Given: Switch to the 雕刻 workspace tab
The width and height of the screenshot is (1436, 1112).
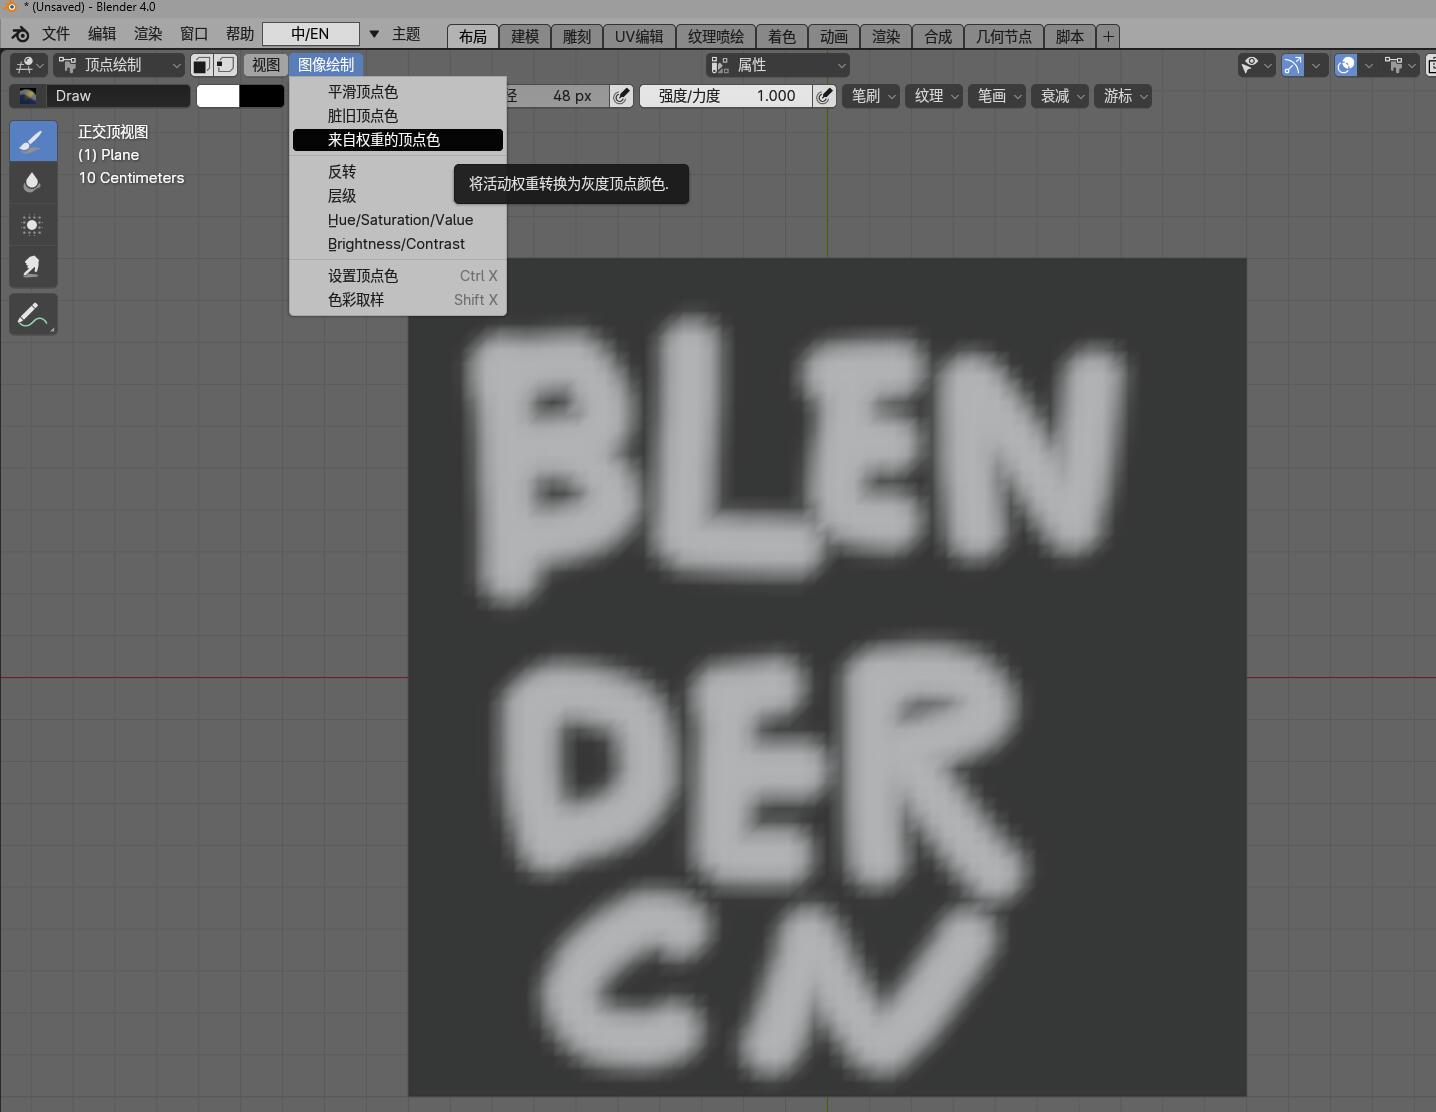Looking at the screenshot, I should (577, 37).
